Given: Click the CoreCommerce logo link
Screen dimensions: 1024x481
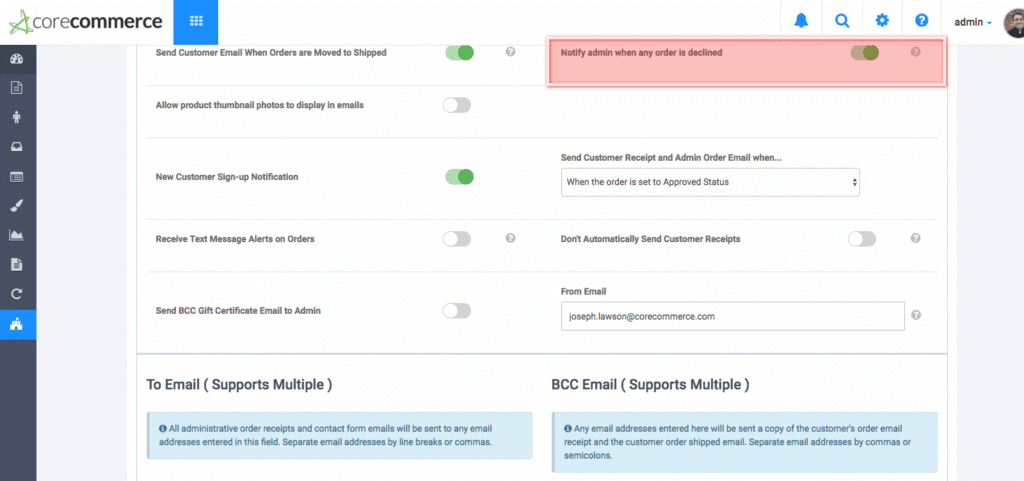Looking at the screenshot, I should point(85,21).
